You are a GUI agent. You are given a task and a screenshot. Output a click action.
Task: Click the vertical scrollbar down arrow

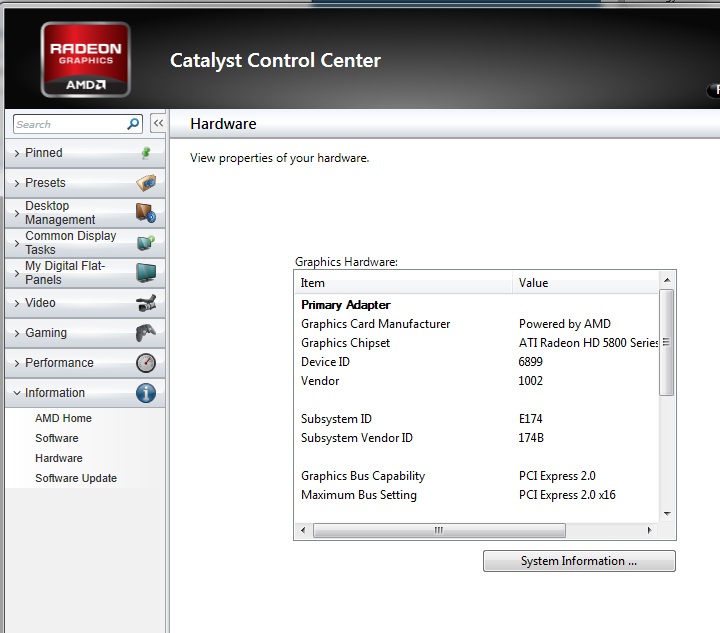(x=667, y=514)
